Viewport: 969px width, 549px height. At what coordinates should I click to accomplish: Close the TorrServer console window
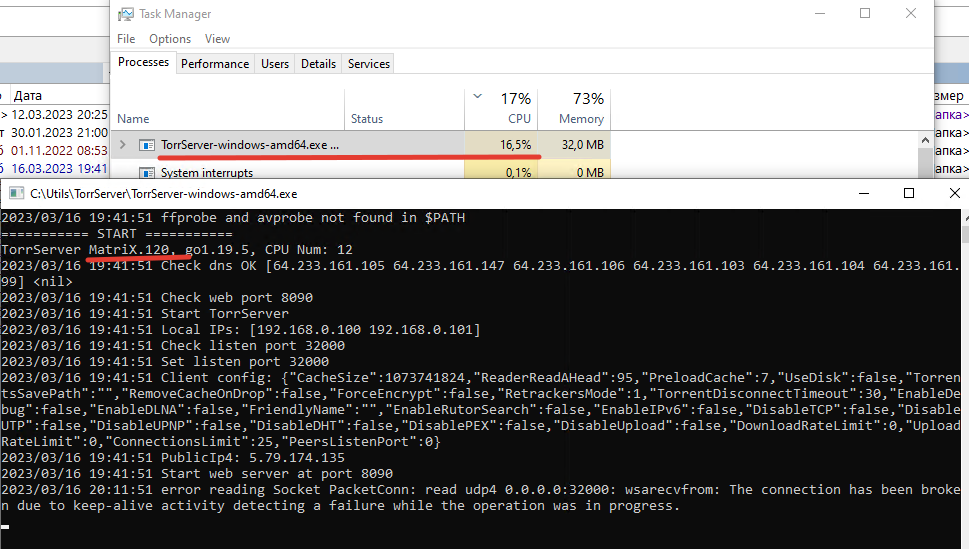(954, 194)
